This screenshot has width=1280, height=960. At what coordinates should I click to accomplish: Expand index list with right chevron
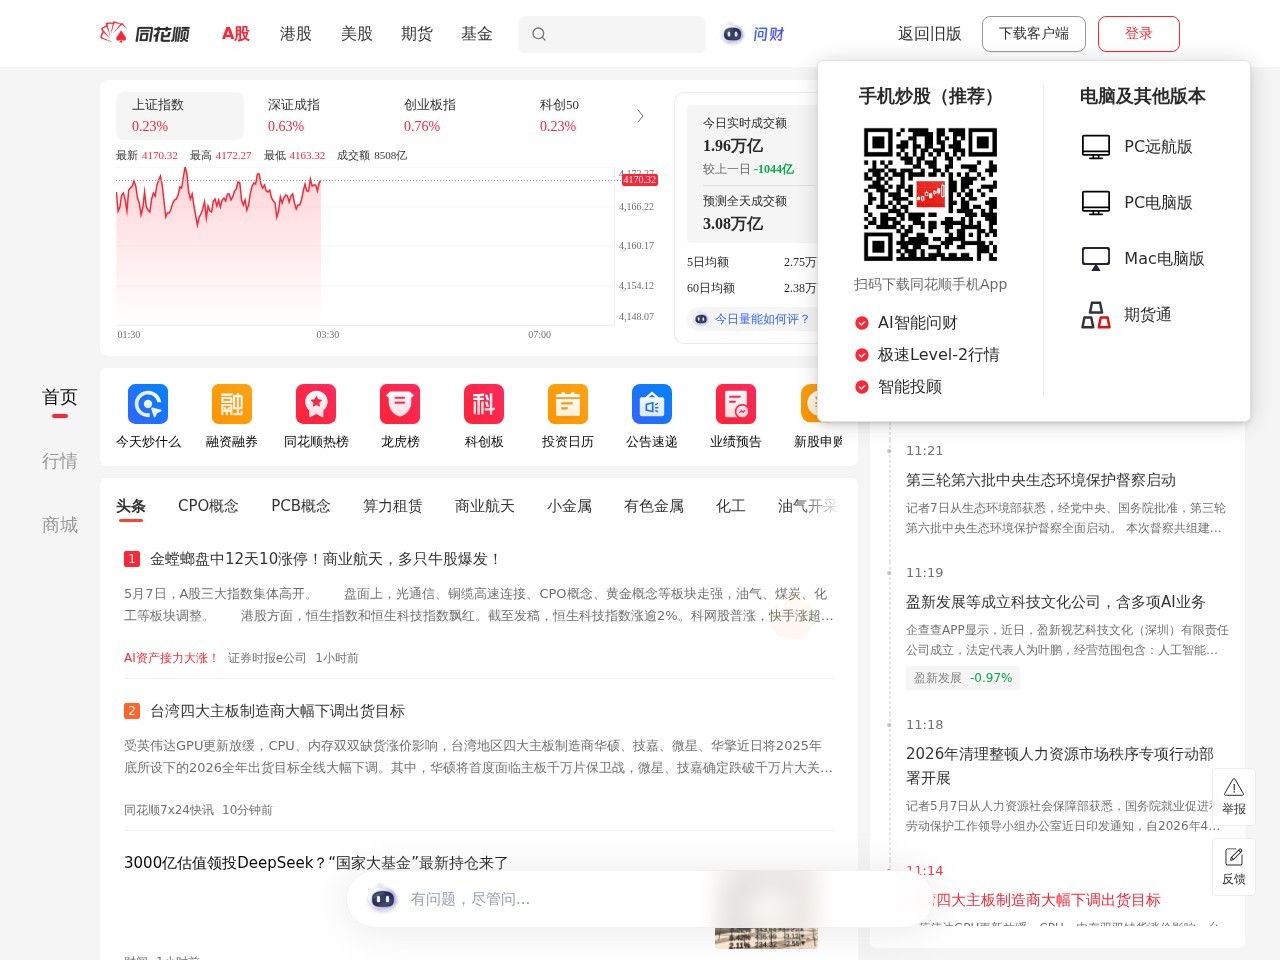coord(640,116)
